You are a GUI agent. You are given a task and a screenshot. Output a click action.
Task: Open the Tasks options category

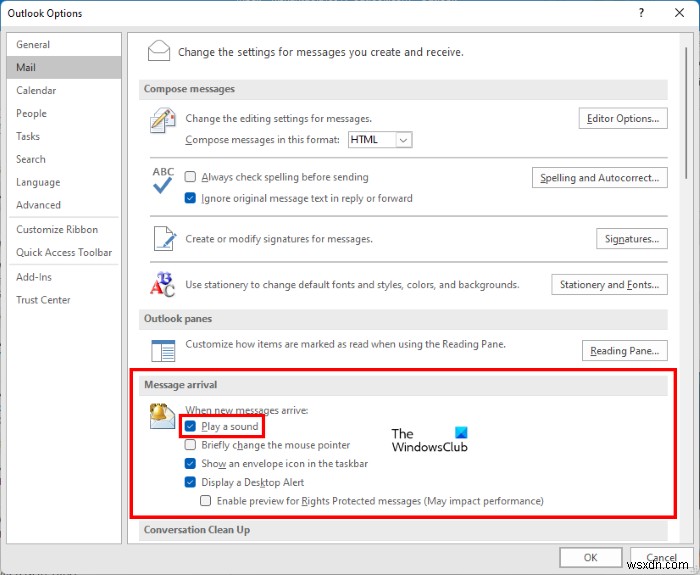(64, 136)
